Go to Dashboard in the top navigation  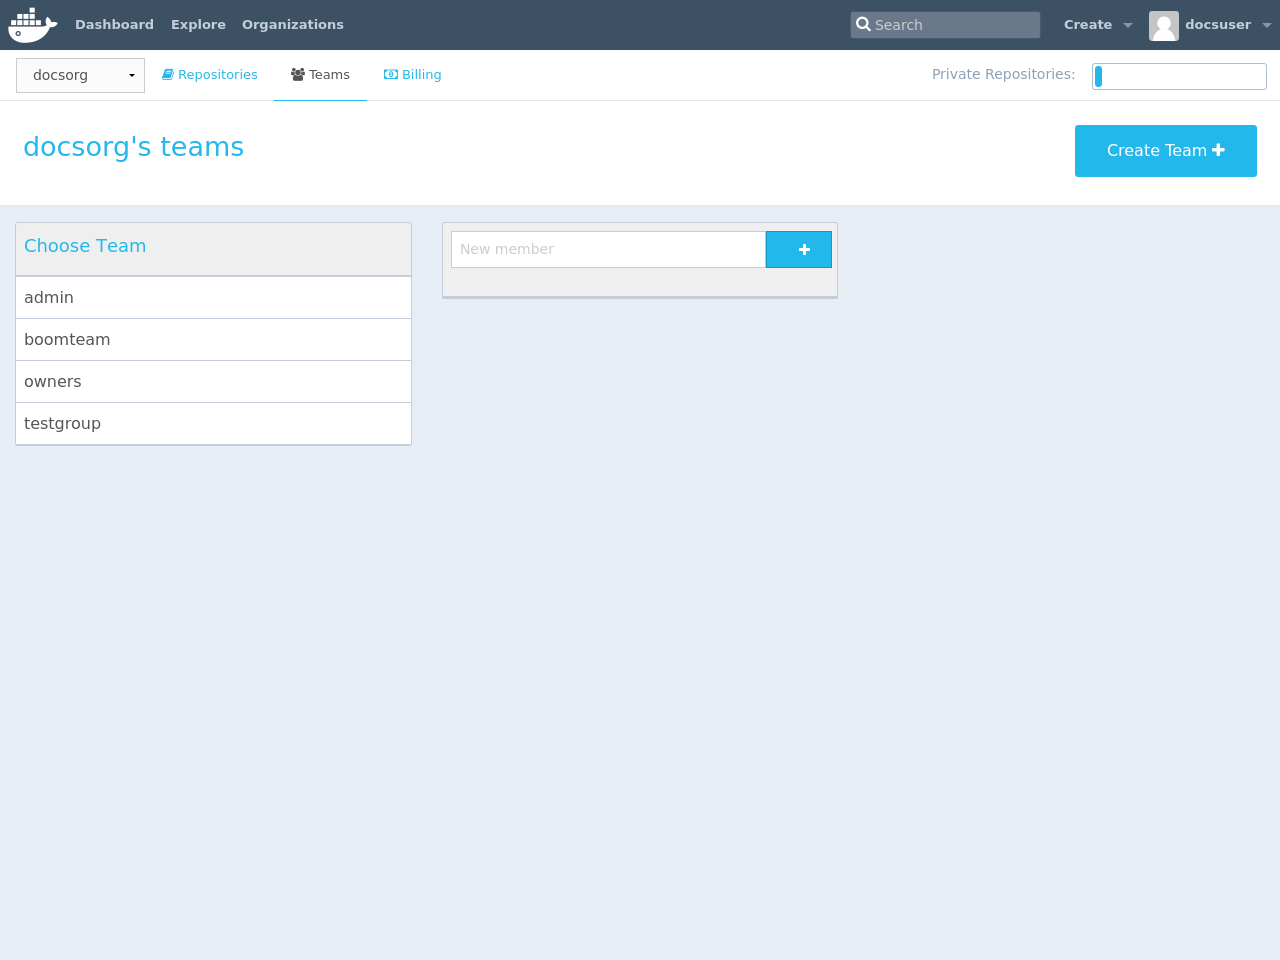(x=114, y=25)
